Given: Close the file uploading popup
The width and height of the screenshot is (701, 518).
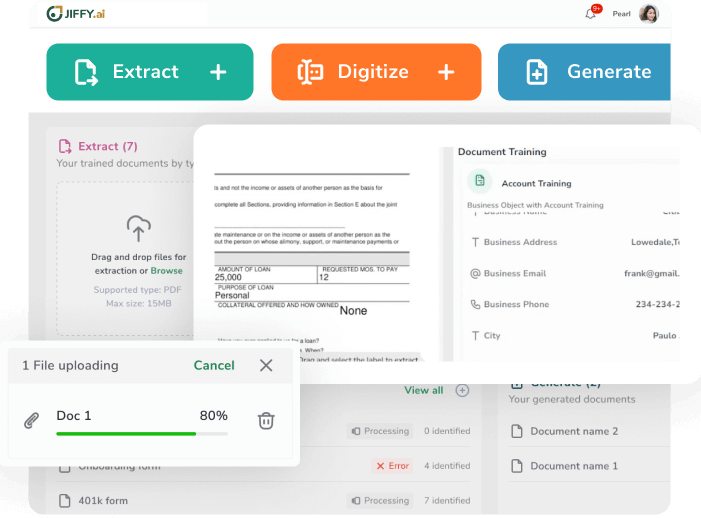Looking at the screenshot, I should click(266, 365).
